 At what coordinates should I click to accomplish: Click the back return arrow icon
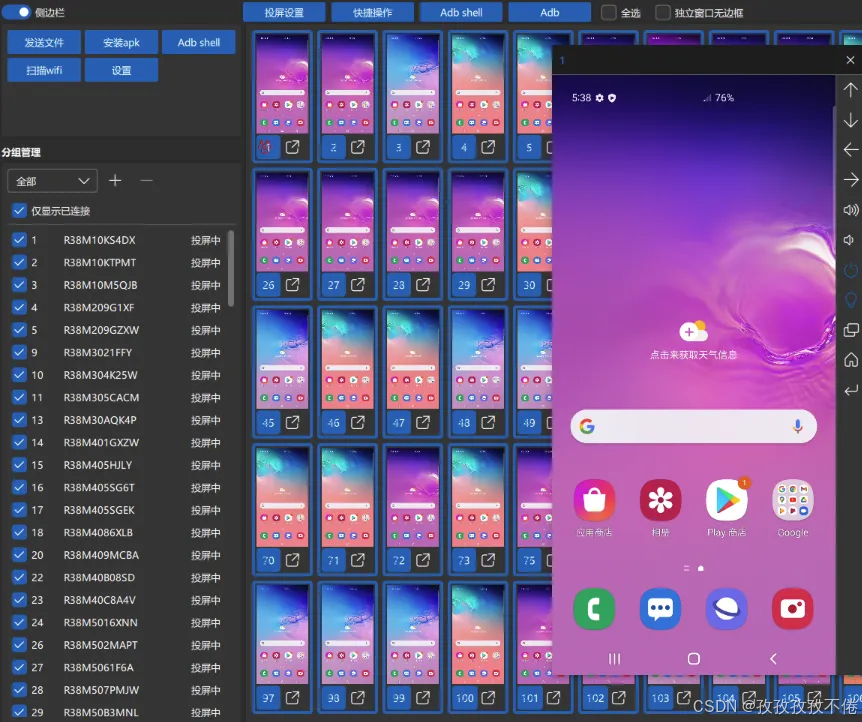click(x=850, y=390)
